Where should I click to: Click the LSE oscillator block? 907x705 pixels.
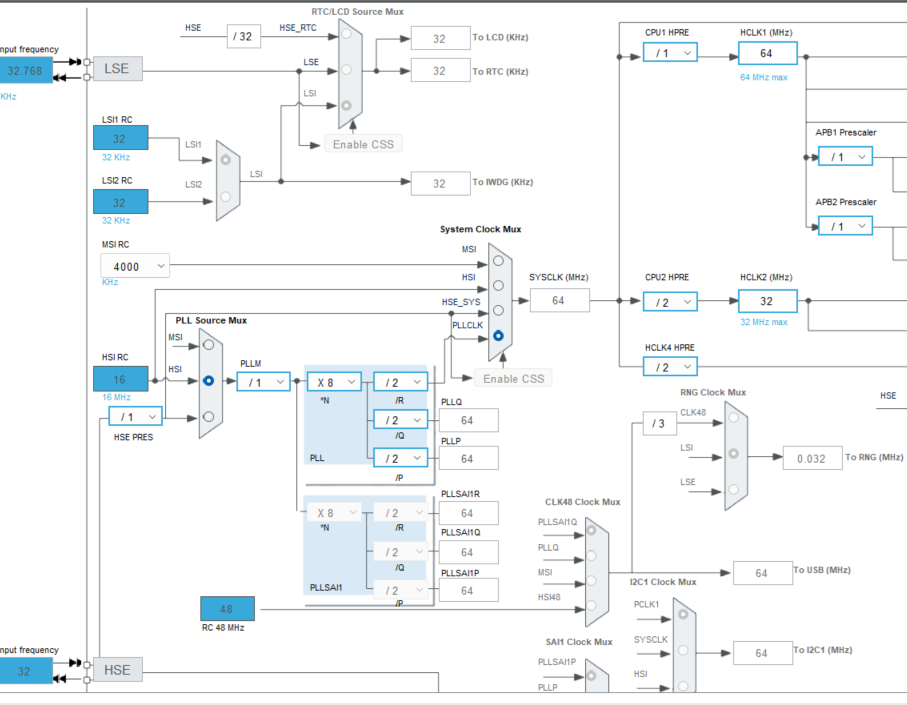click(x=117, y=69)
